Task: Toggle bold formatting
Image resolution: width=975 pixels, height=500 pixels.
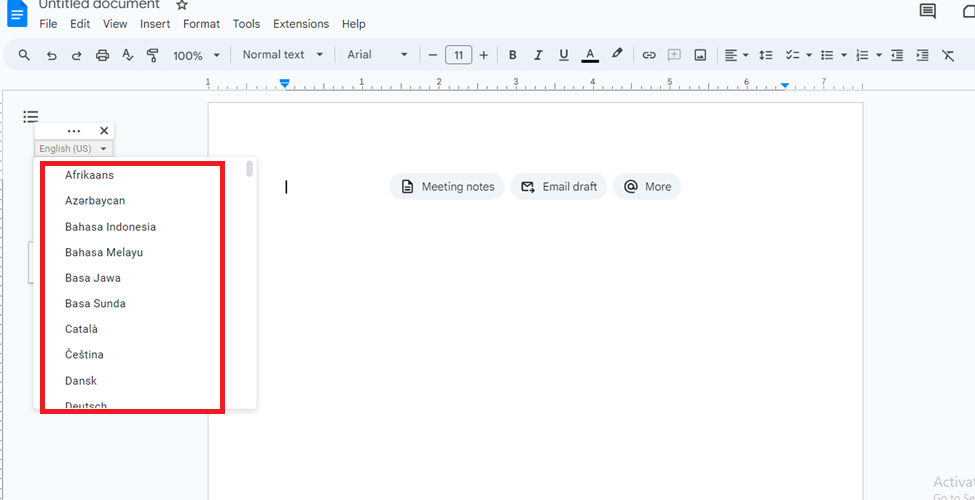Action: click(x=512, y=55)
